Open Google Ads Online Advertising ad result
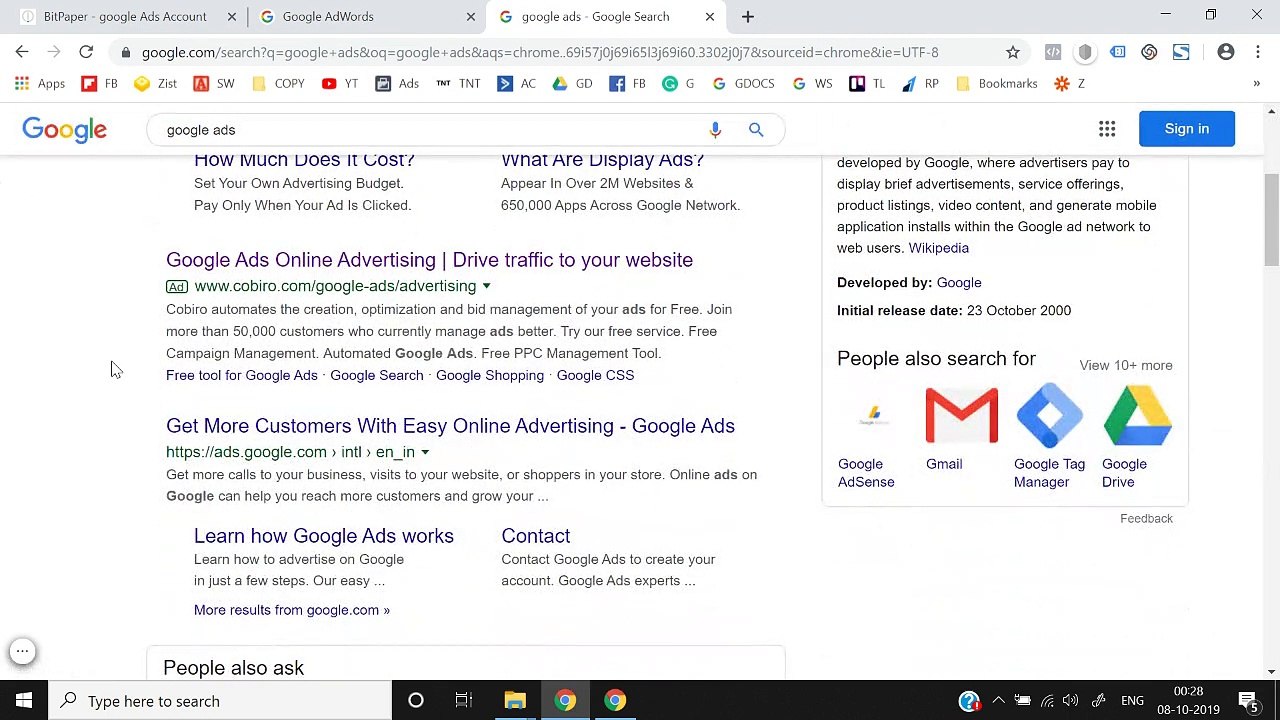Screen dimensions: 1280x720 429,260
